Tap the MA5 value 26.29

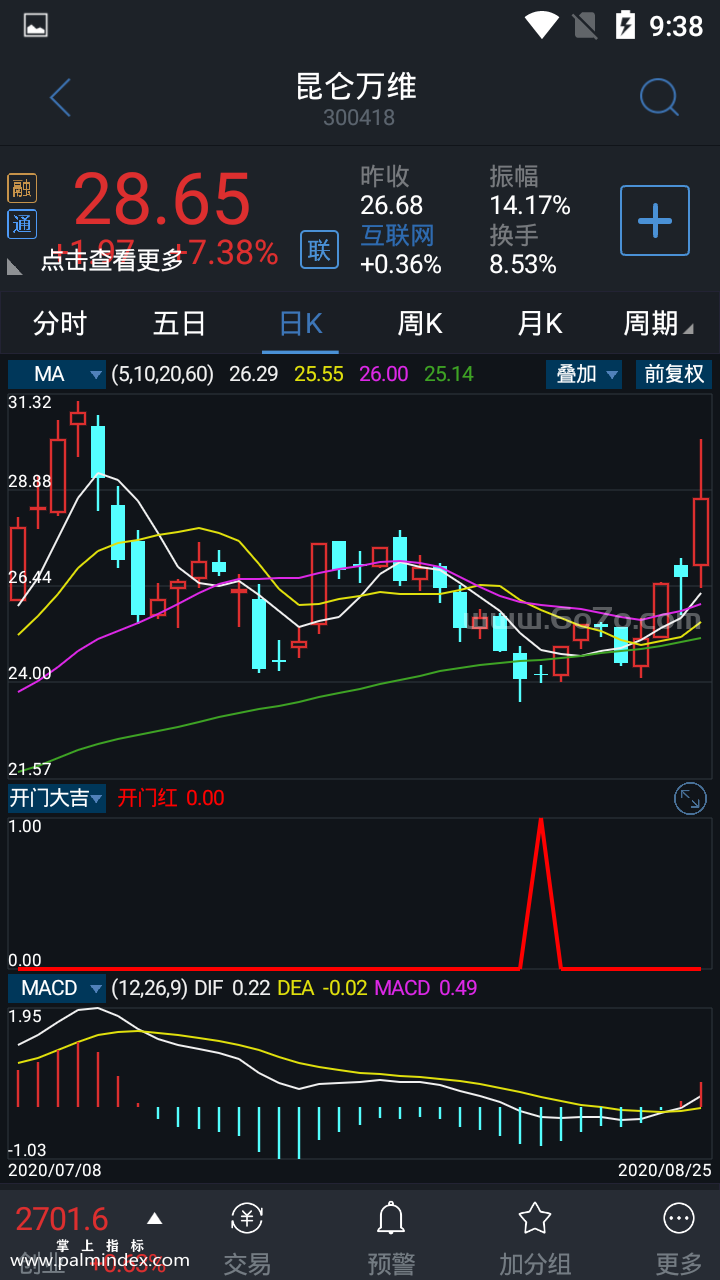click(254, 374)
